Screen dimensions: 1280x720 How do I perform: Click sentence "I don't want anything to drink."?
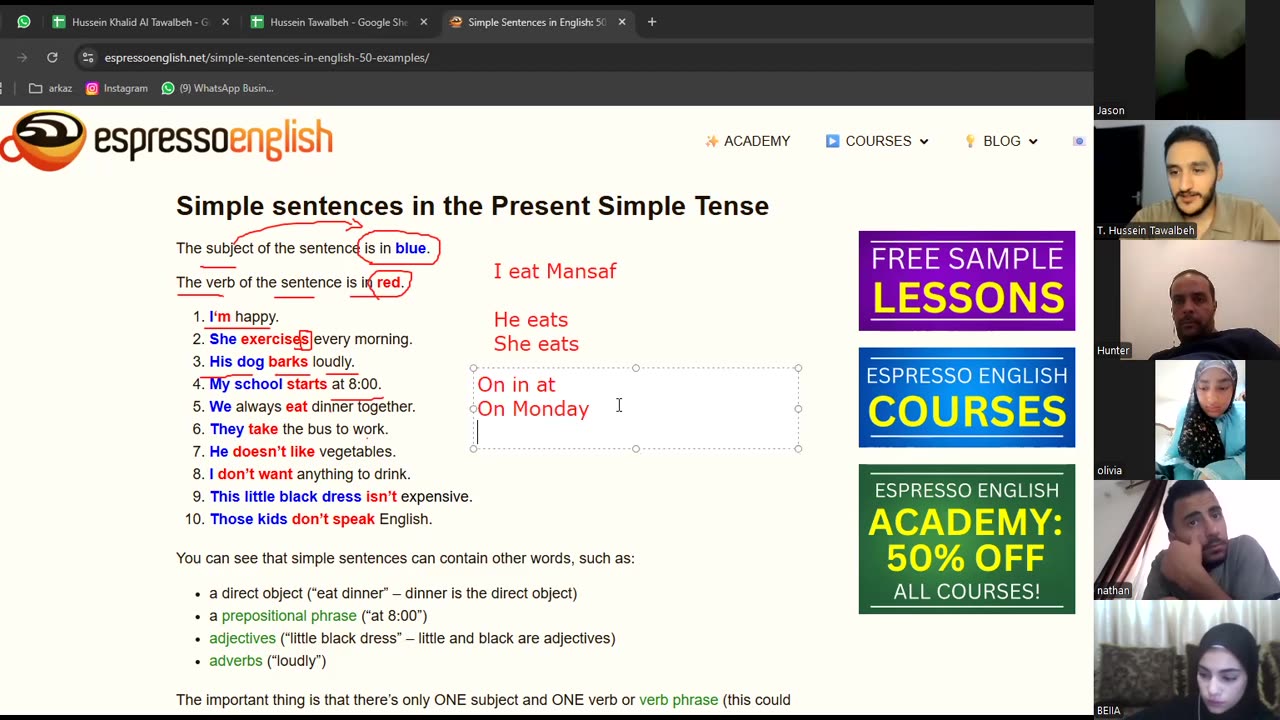point(310,474)
